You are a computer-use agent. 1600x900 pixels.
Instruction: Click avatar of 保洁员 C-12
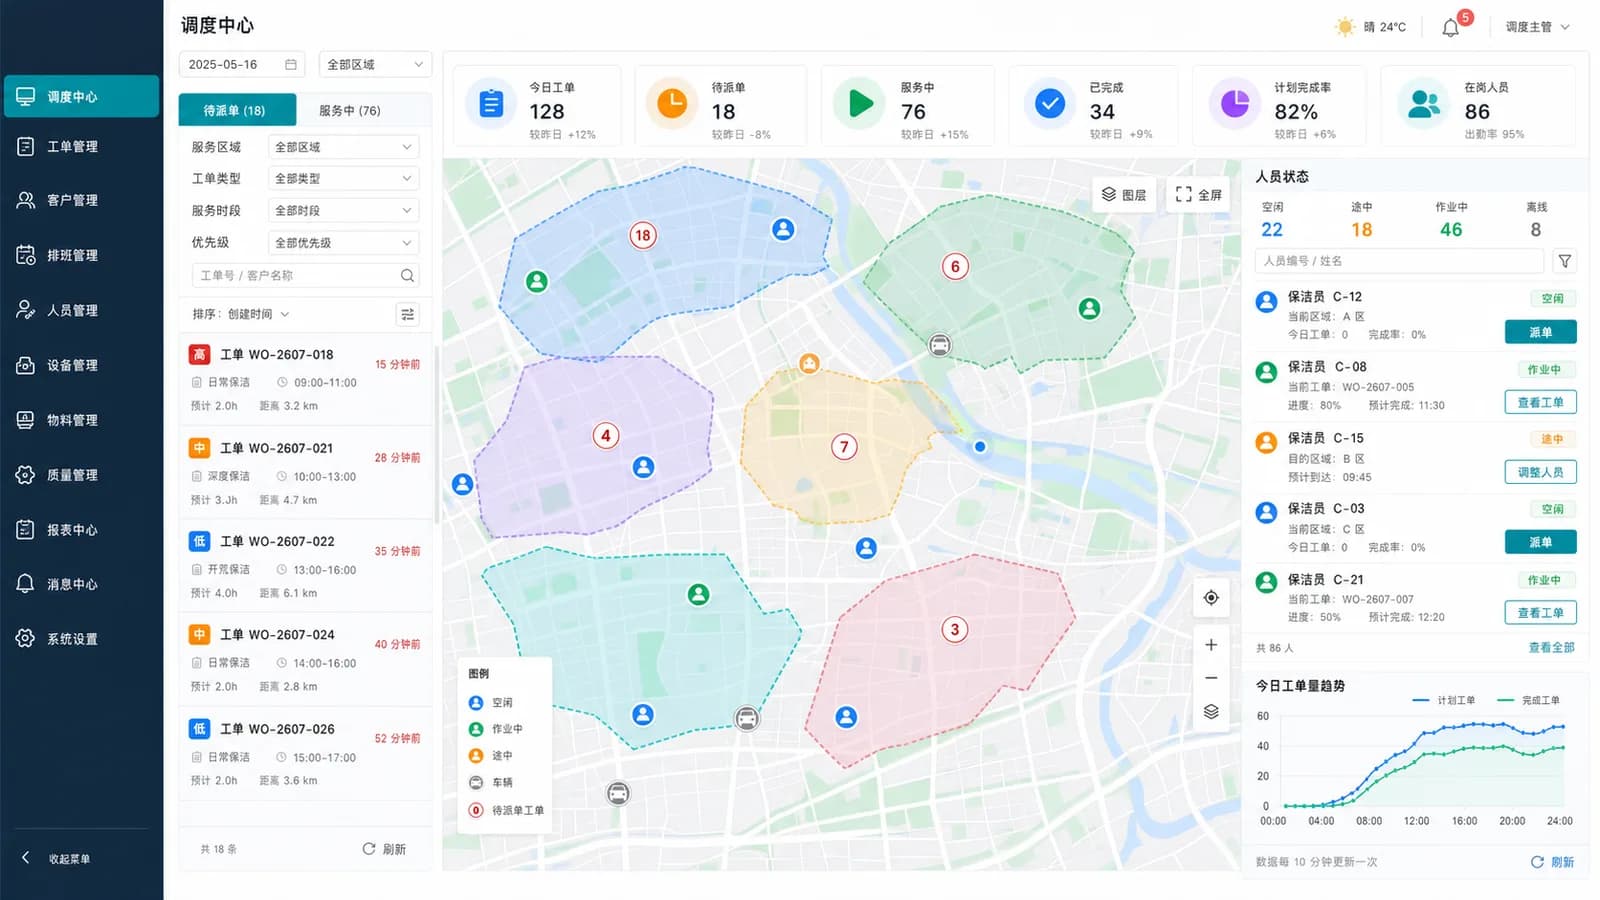1266,301
